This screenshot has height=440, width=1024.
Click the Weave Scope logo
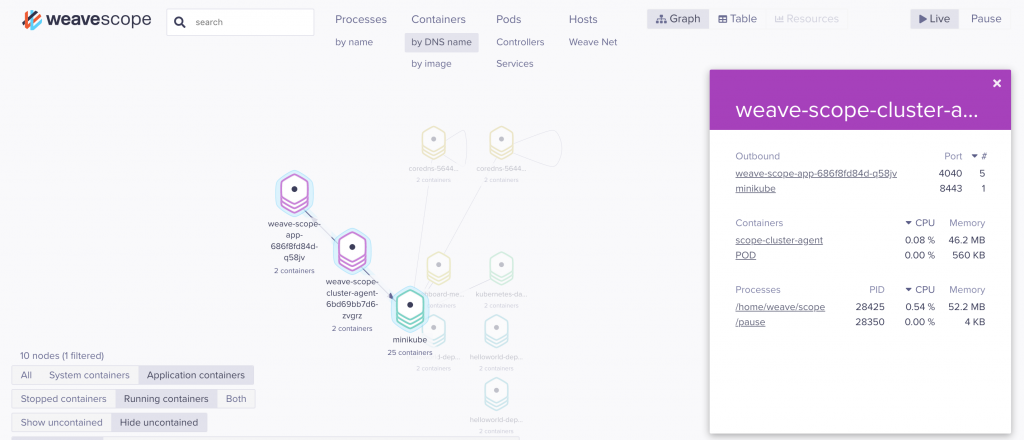pyautogui.click(x=86, y=20)
